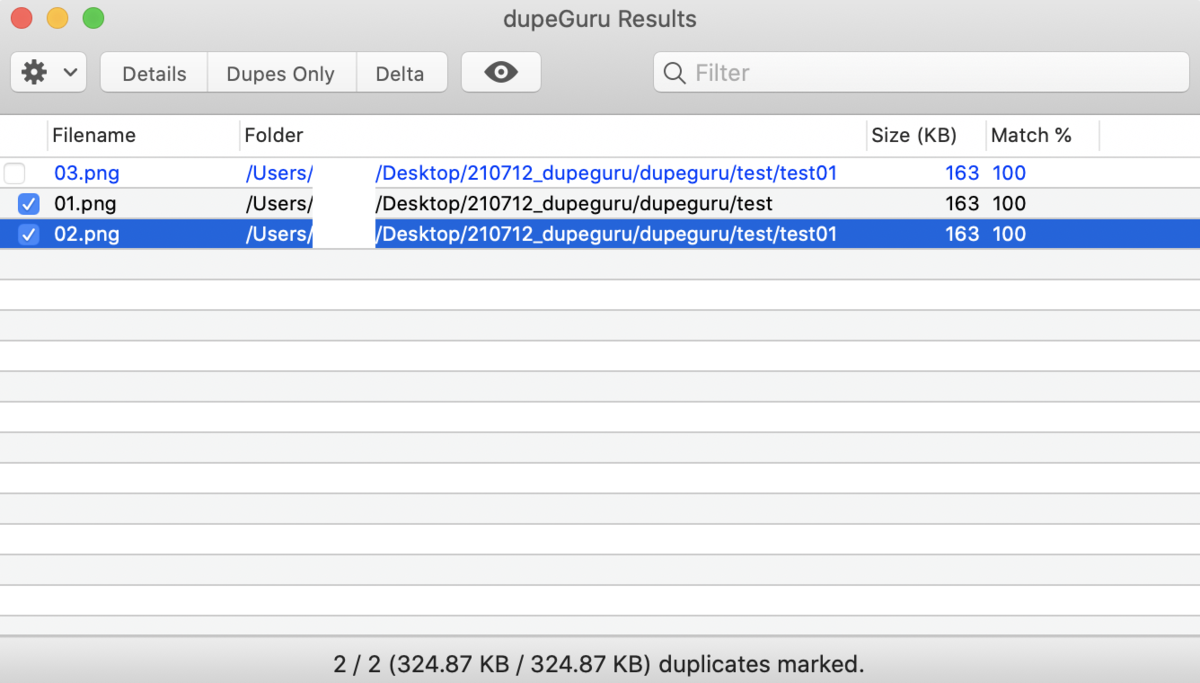Click match 100 in 02.png row
The width and height of the screenshot is (1200, 683).
coord(1009,234)
